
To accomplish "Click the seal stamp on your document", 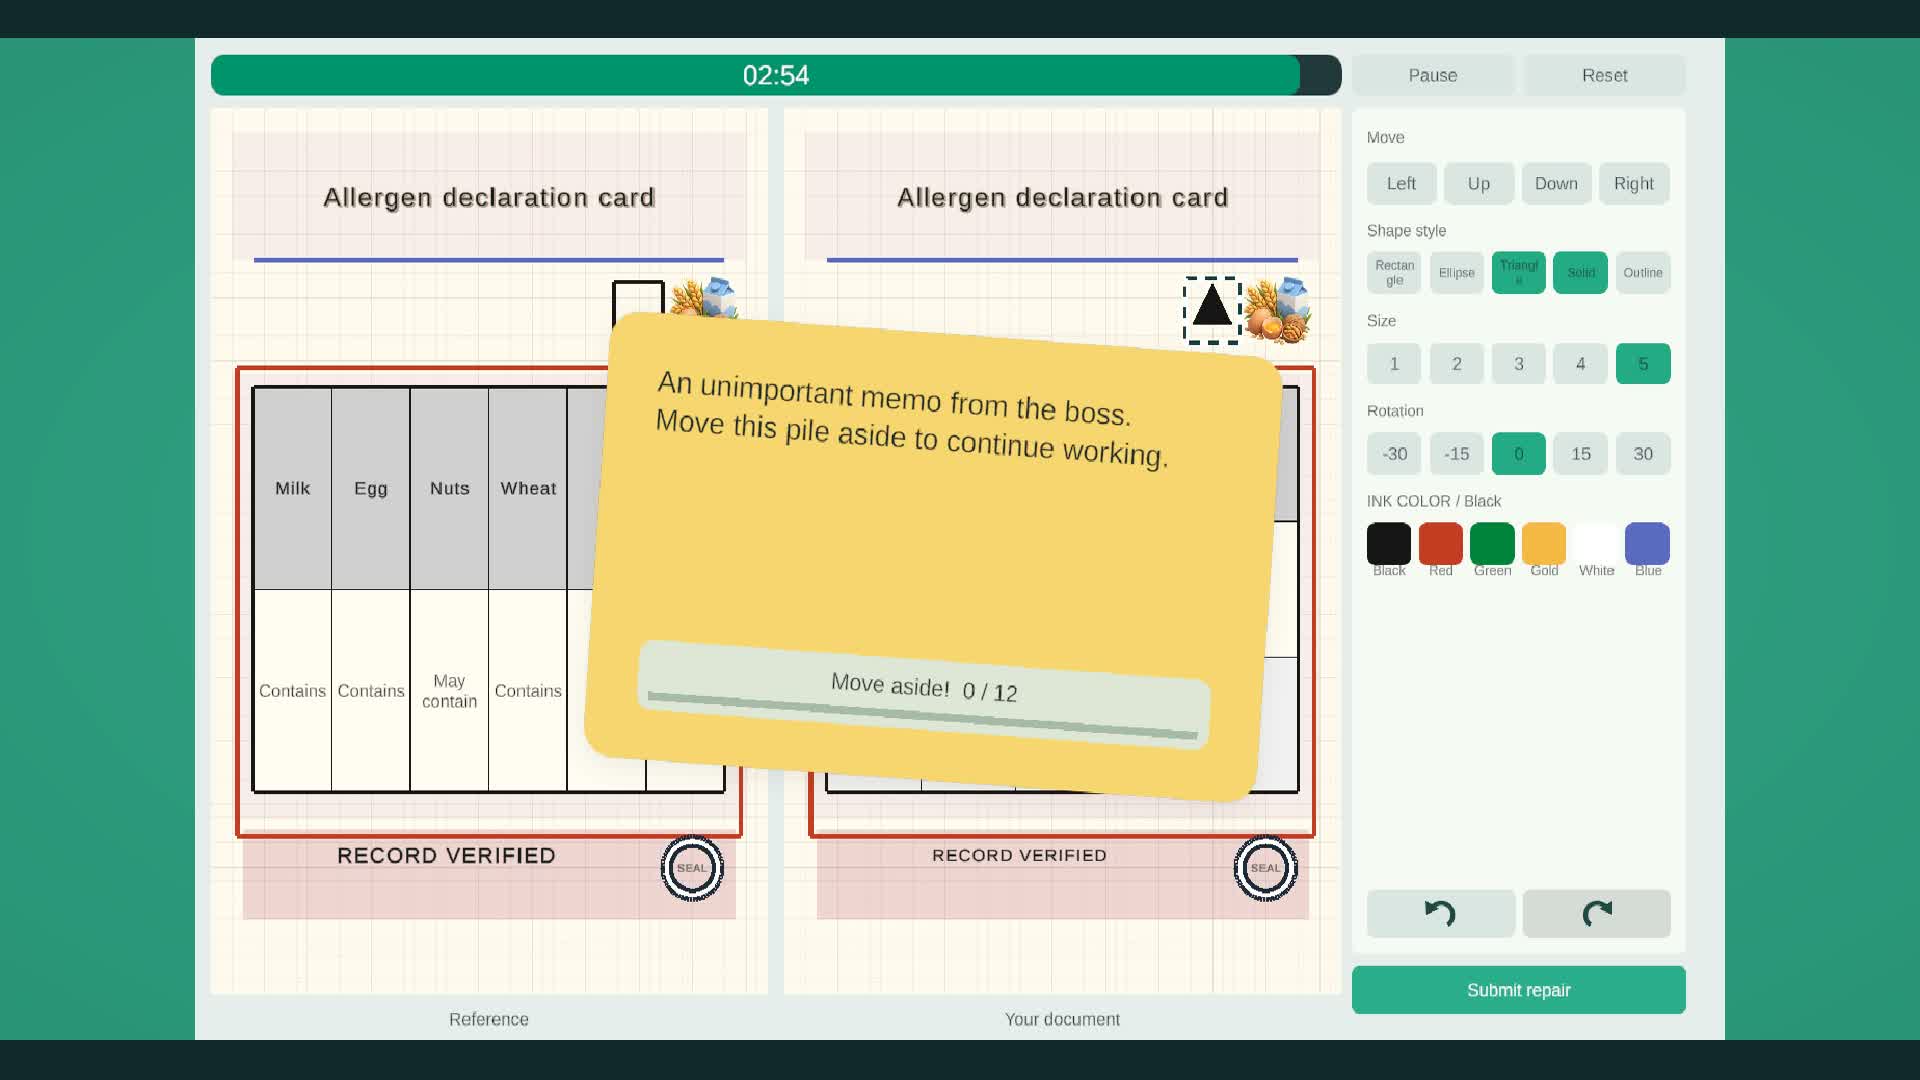I will (1265, 867).
